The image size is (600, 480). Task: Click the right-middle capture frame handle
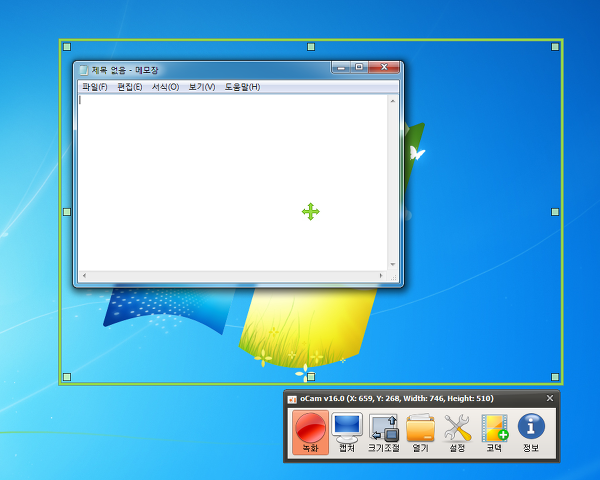coord(555,212)
